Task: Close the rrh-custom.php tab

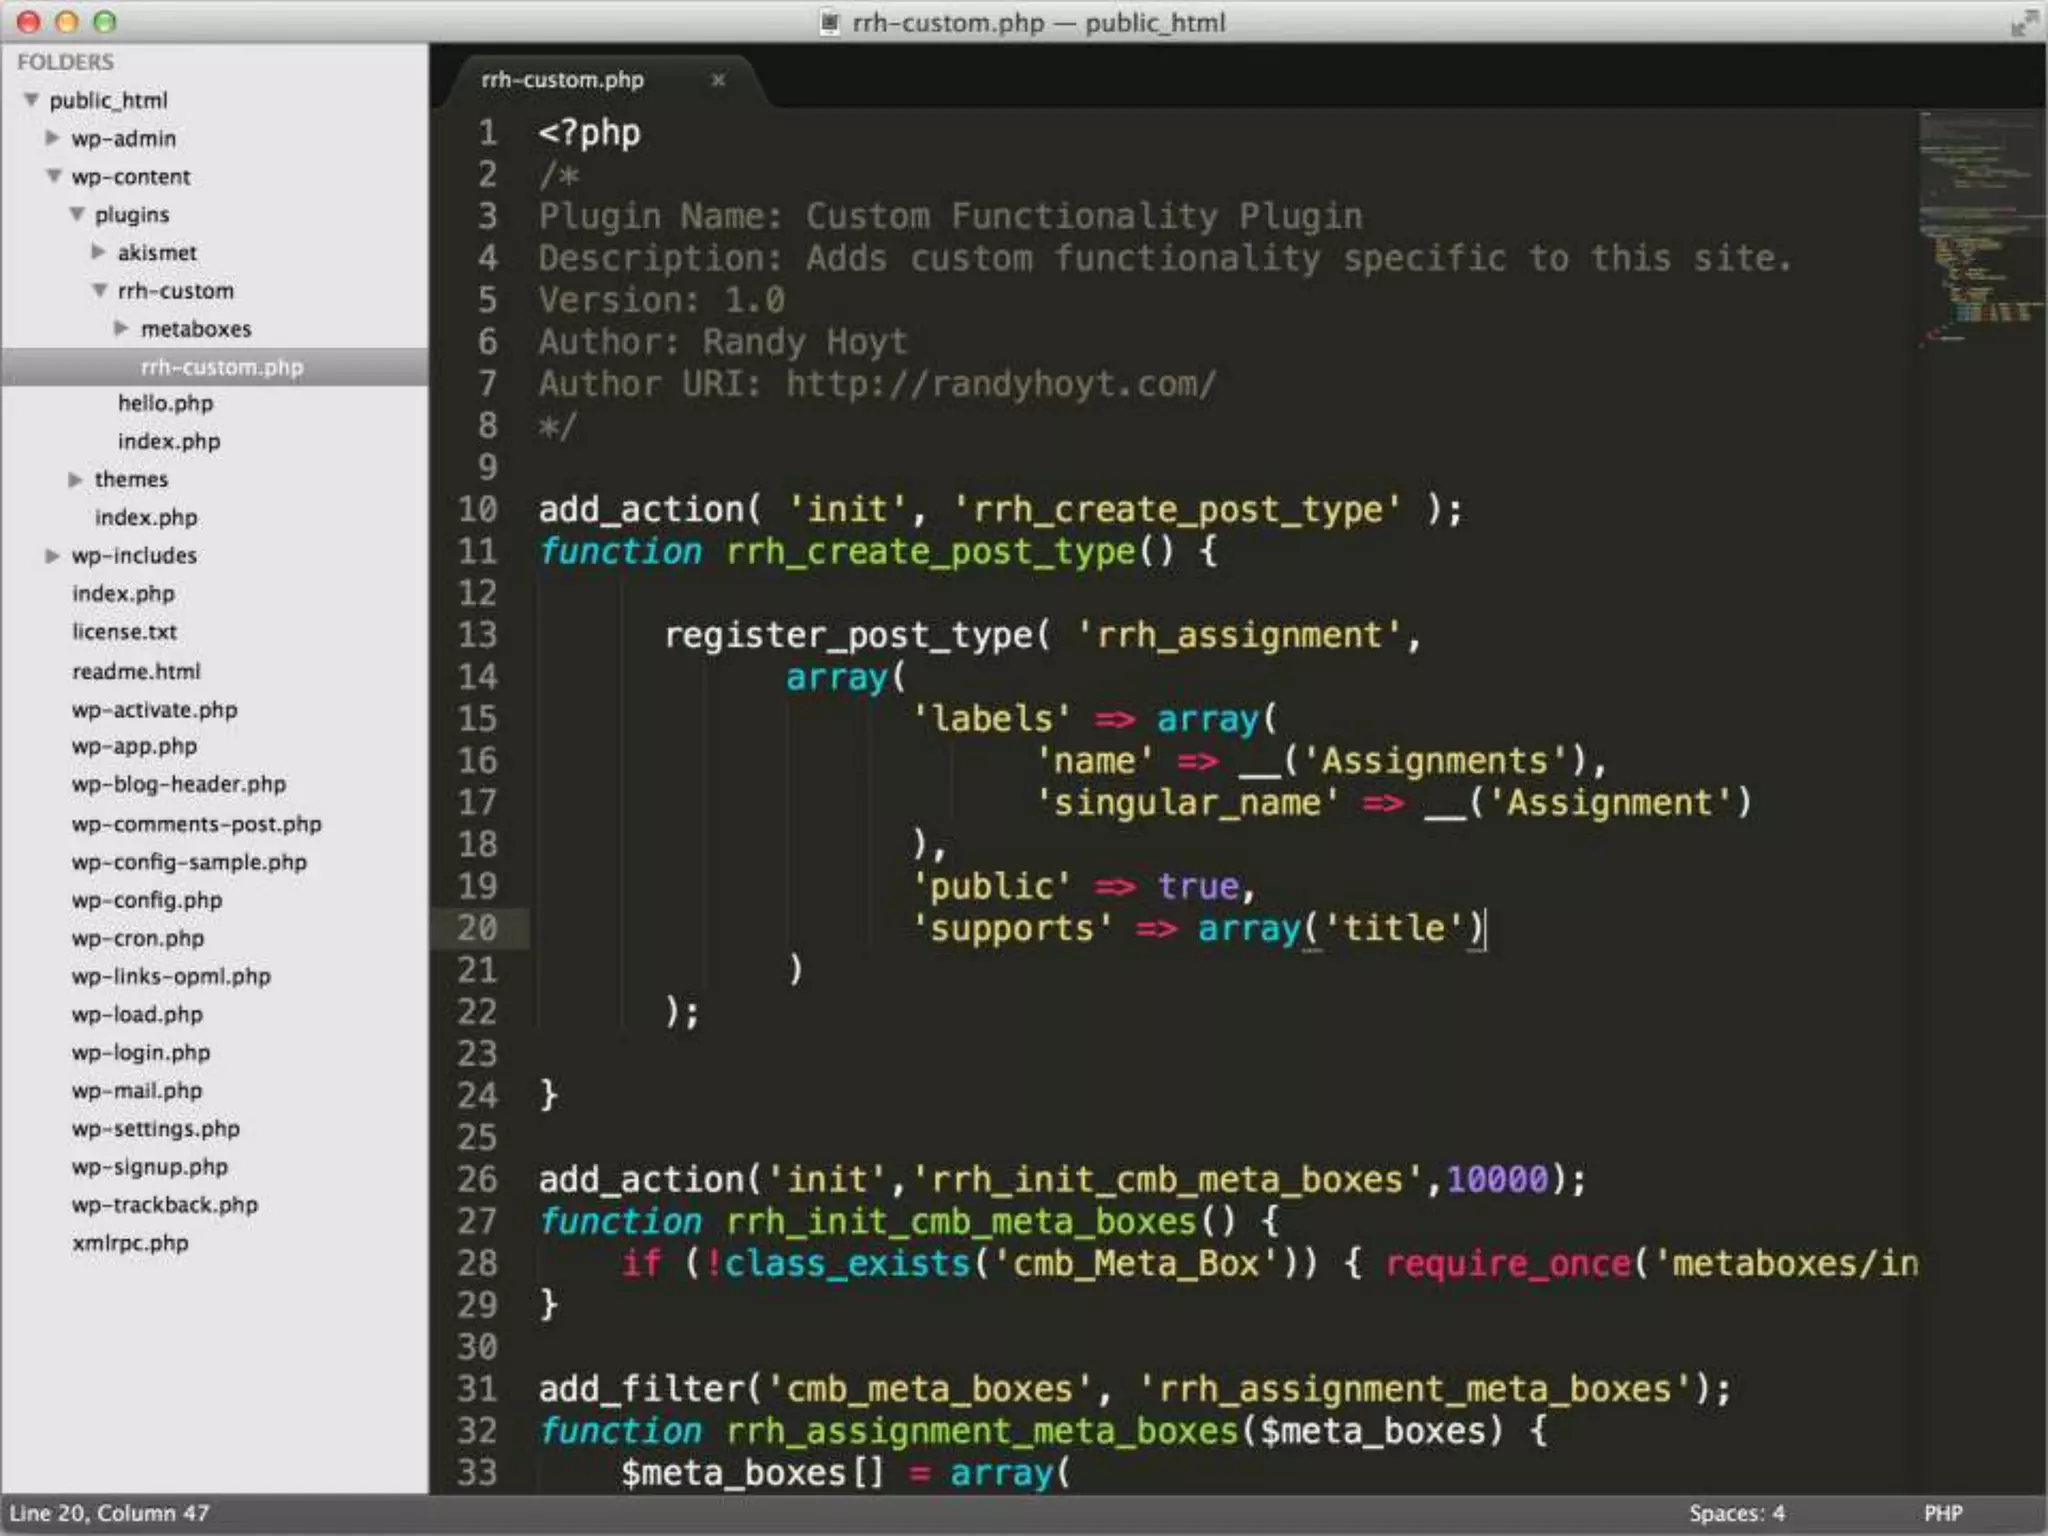Action: tap(717, 80)
